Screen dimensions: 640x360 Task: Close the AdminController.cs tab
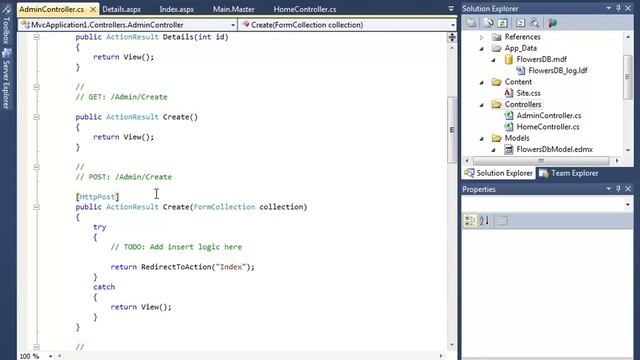click(93, 9)
